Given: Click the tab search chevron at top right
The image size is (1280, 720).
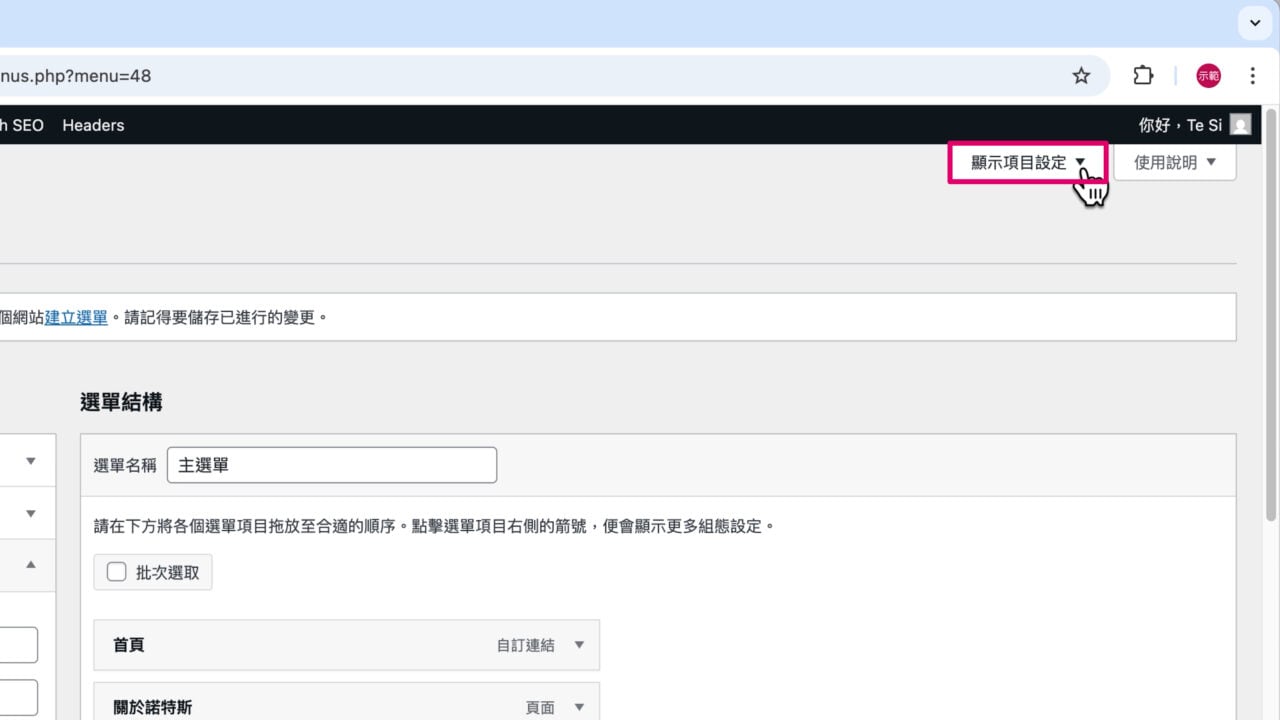Looking at the screenshot, I should pos(1255,23).
